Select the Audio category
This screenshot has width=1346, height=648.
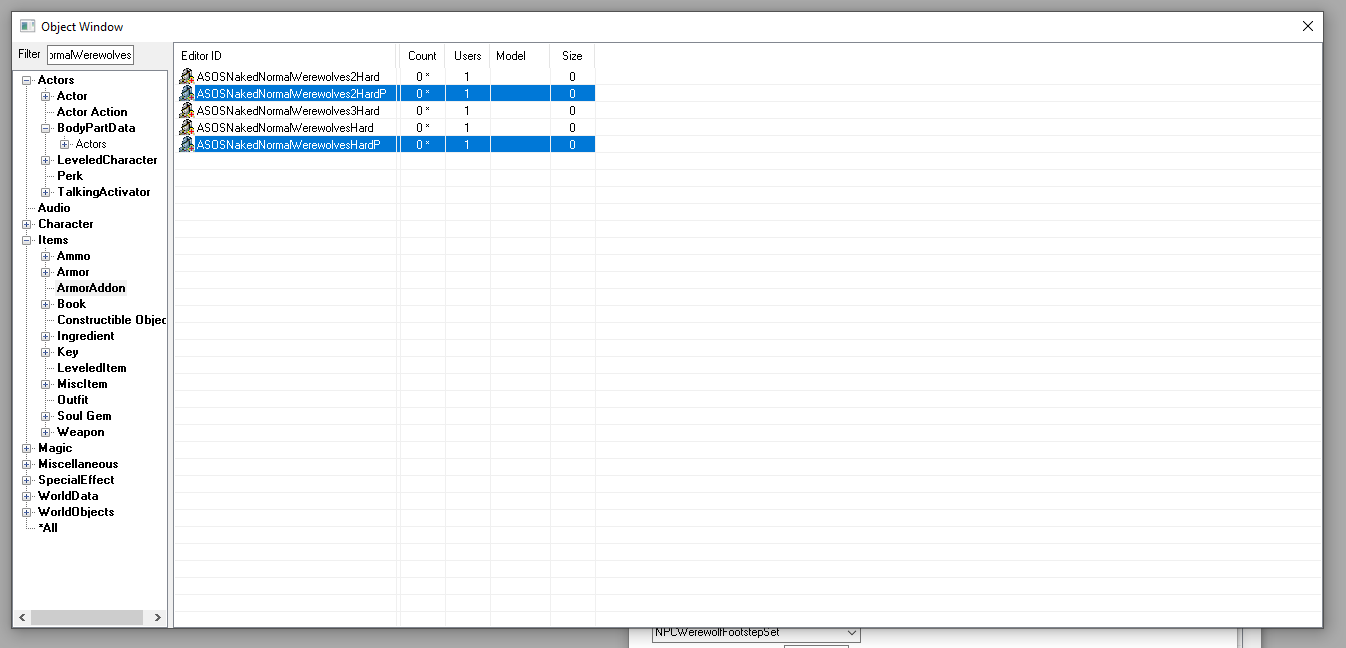54,208
